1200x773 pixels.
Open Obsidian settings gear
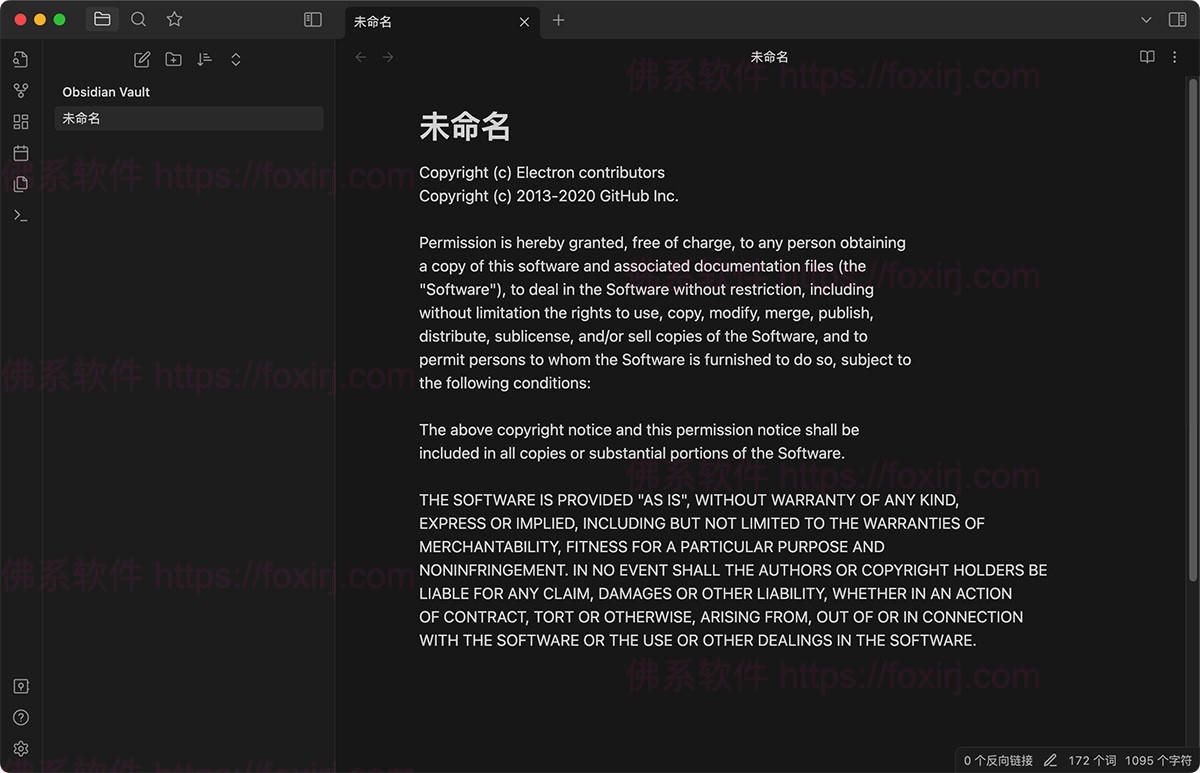20,748
